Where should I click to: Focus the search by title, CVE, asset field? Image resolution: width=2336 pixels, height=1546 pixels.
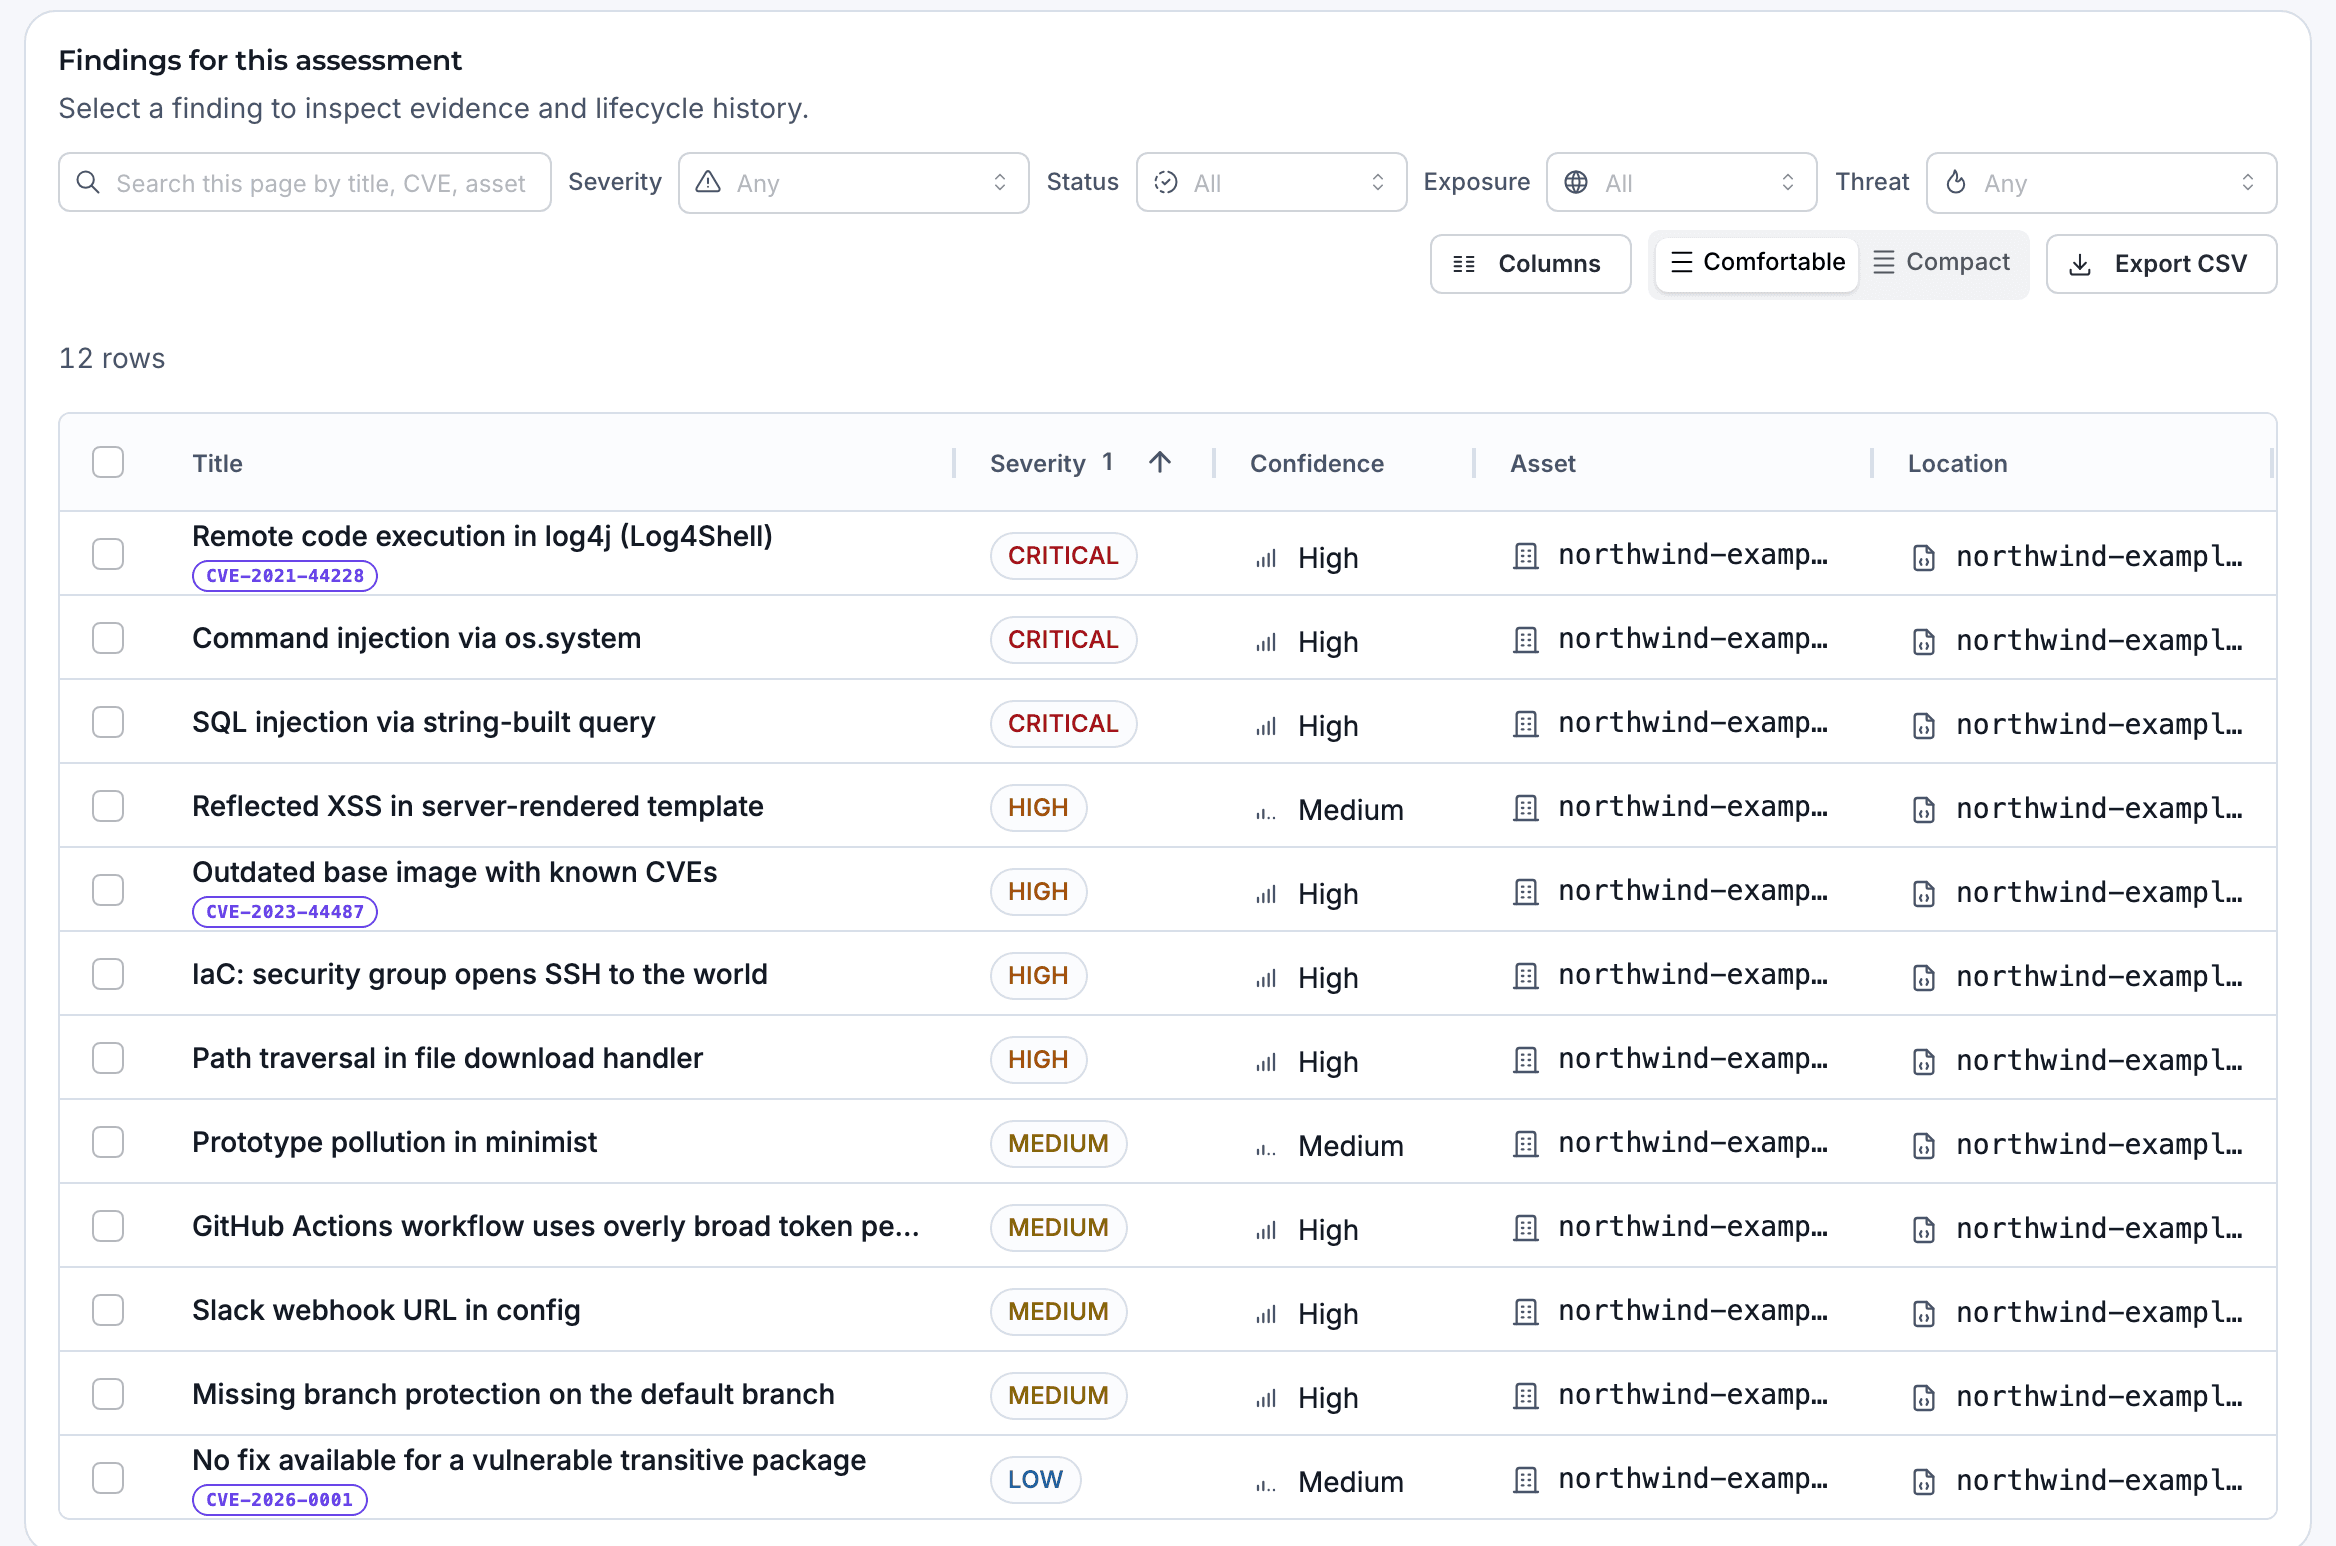click(305, 182)
